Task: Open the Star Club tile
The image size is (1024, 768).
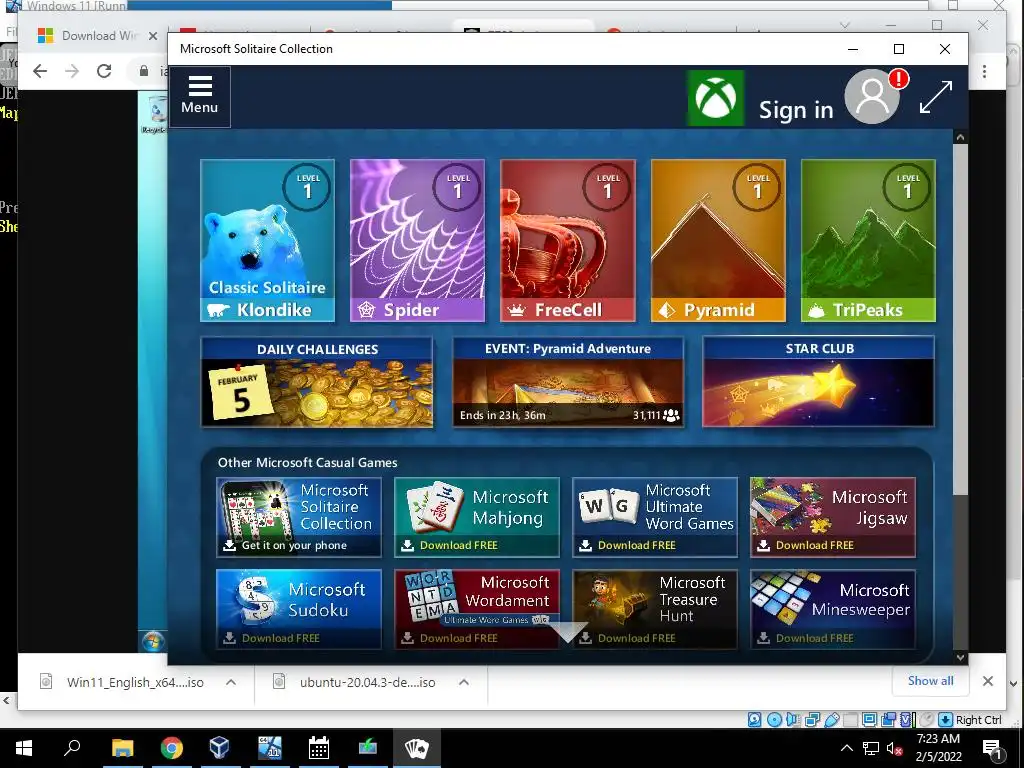Action: click(818, 382)
